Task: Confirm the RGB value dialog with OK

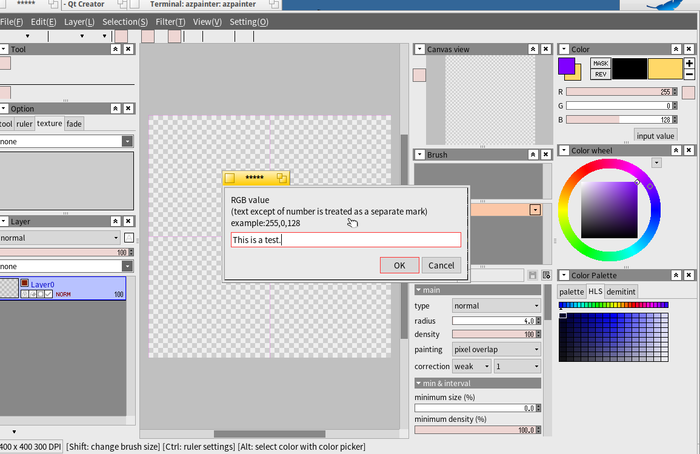Action: 399,265
